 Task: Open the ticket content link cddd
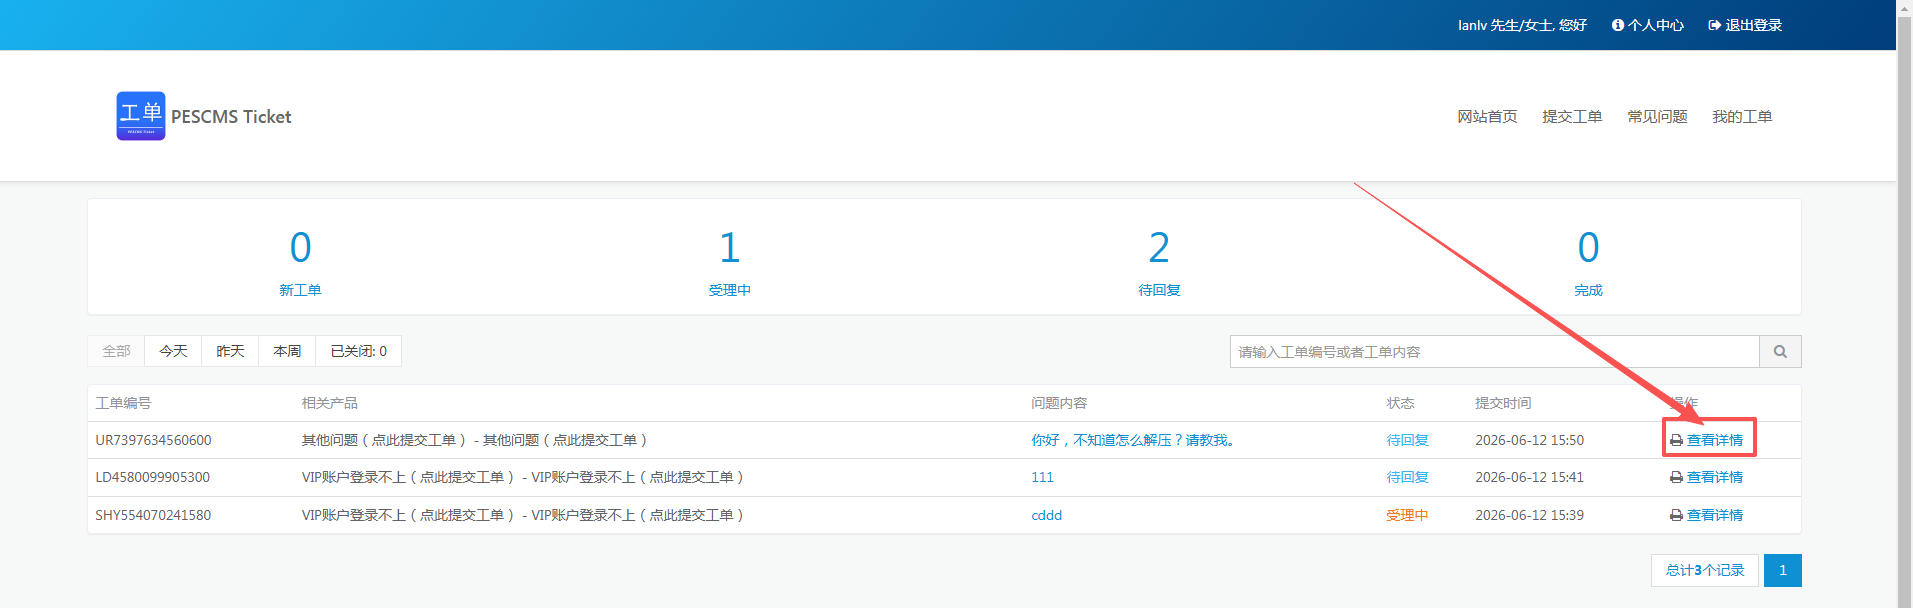tap(1047, 515)
